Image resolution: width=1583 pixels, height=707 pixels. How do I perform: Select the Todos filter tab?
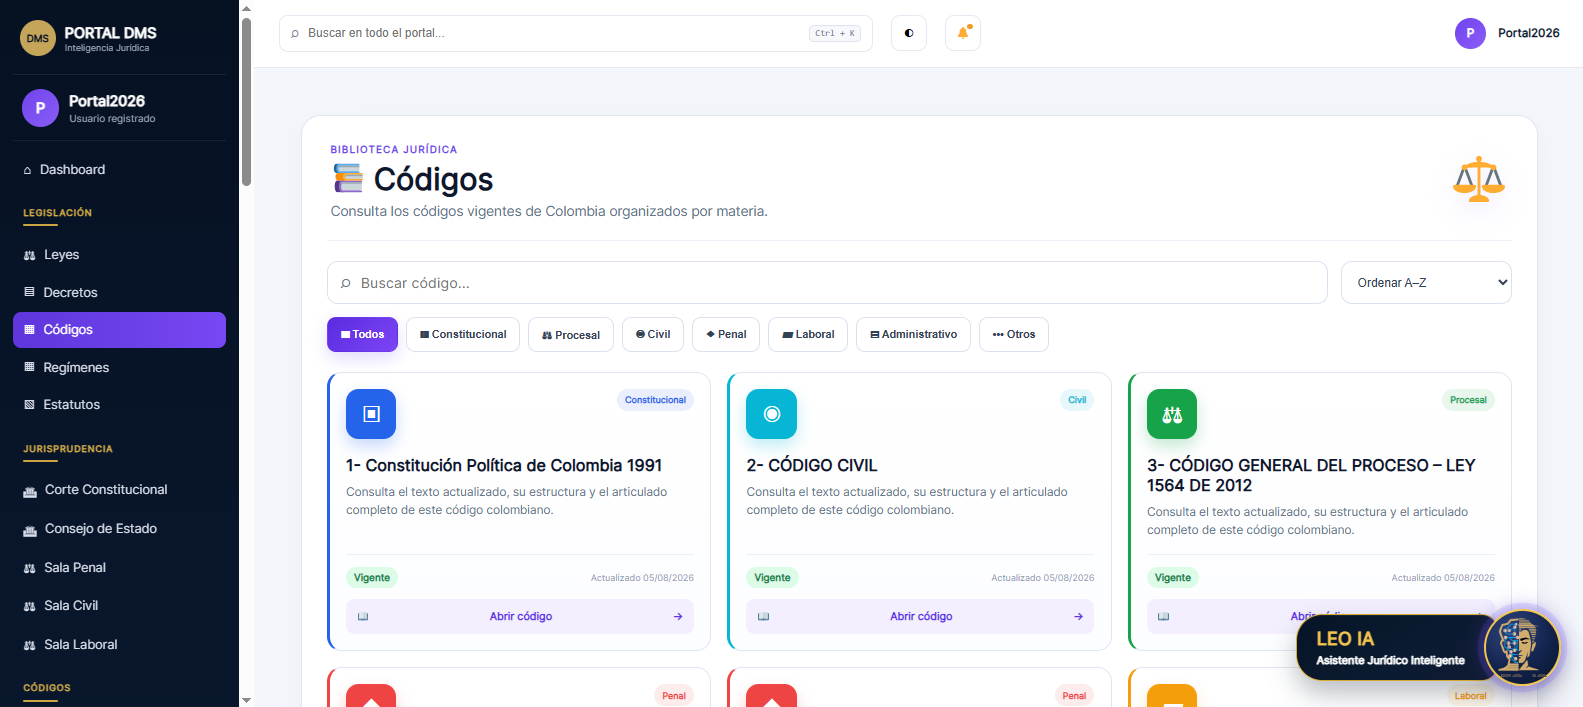click(x=362, y=335)
